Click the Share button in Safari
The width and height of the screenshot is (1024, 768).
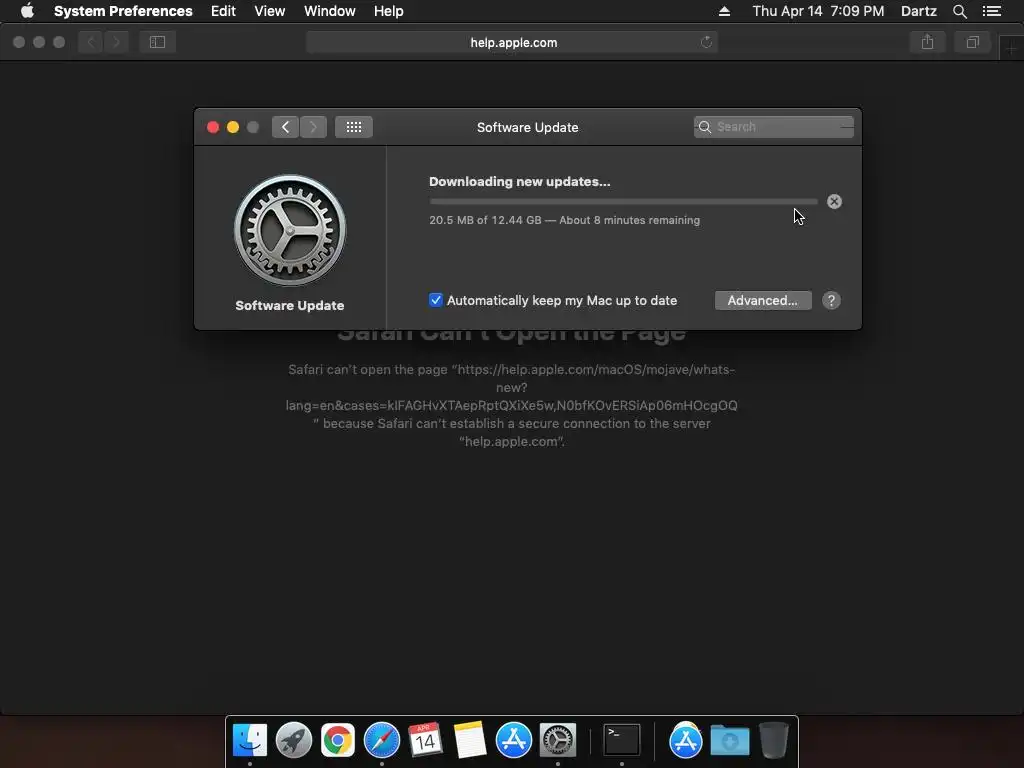927,42
